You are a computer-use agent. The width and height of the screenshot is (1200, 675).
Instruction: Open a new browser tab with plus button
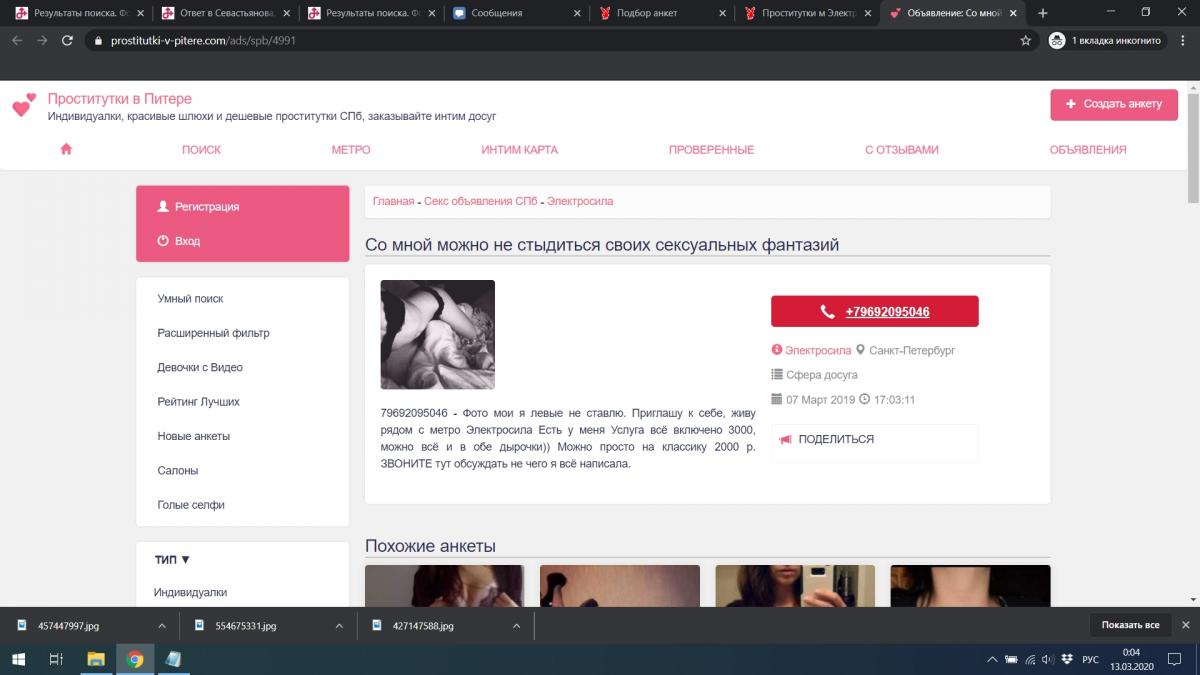pyautogui.click(x=1043, y=13)
